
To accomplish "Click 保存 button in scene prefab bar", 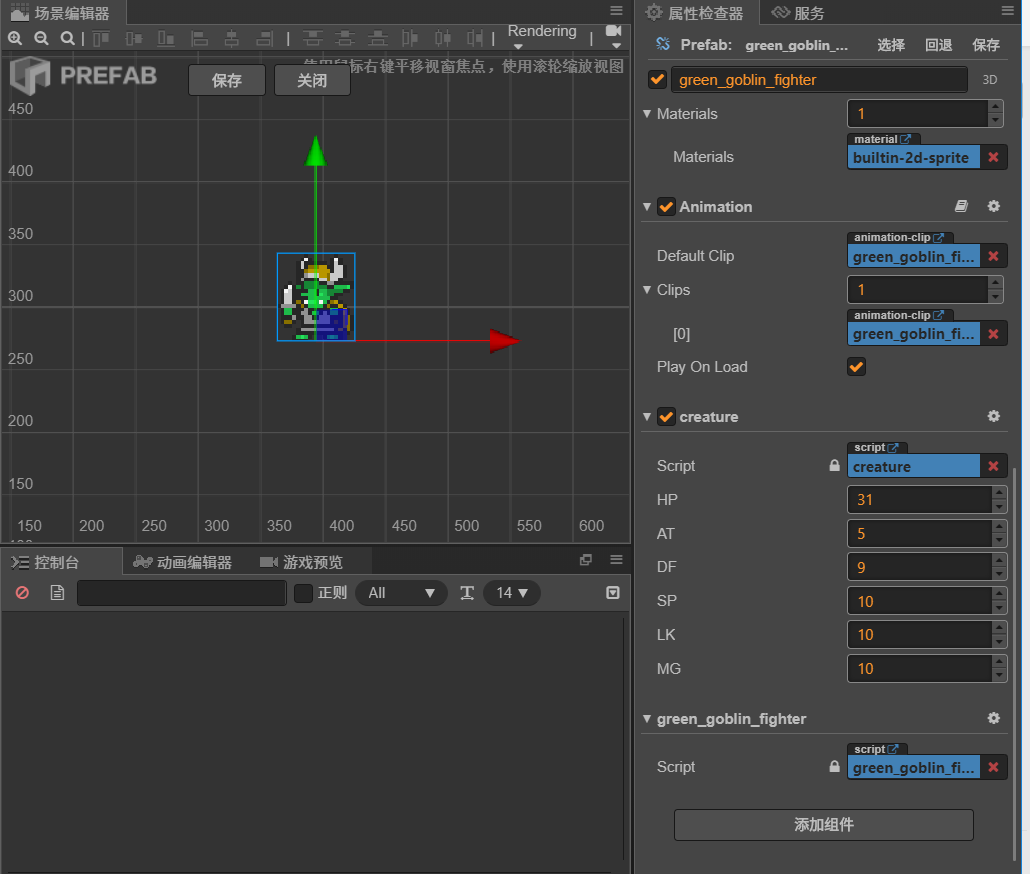I will [x=227, y=80].
